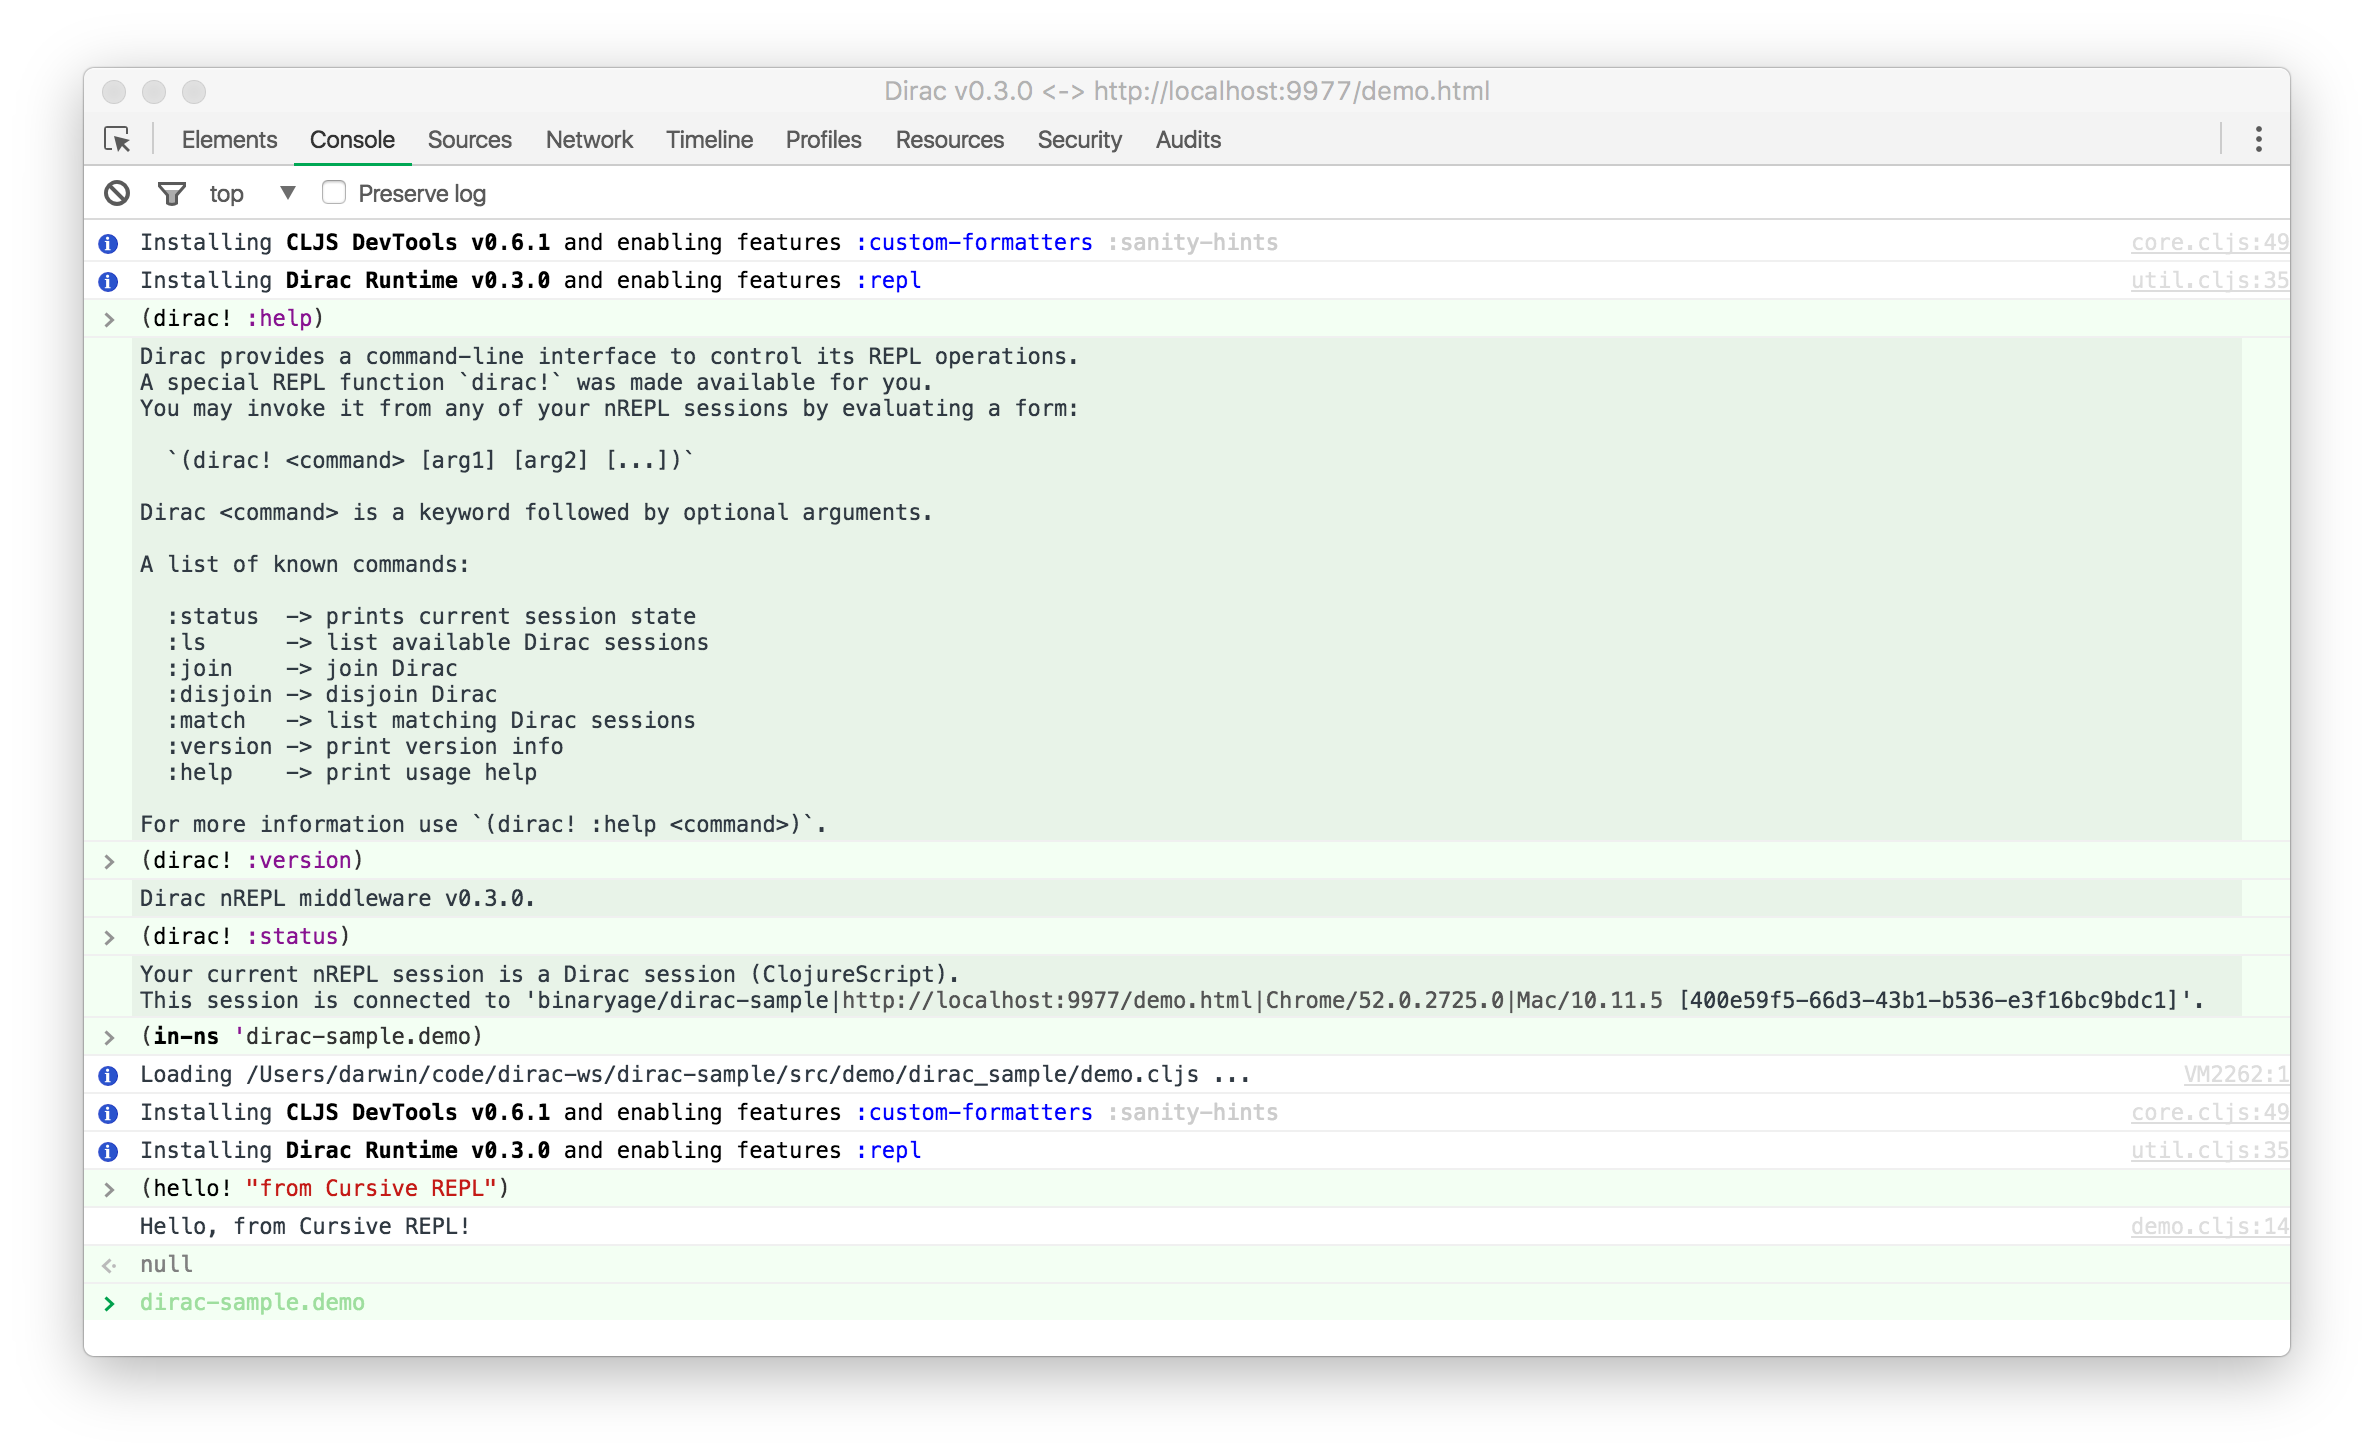Image resolution: width=2374 pixels, height=1456 pixels.
Task: Click the Elements tab
Action: click(x=229, y=139)
